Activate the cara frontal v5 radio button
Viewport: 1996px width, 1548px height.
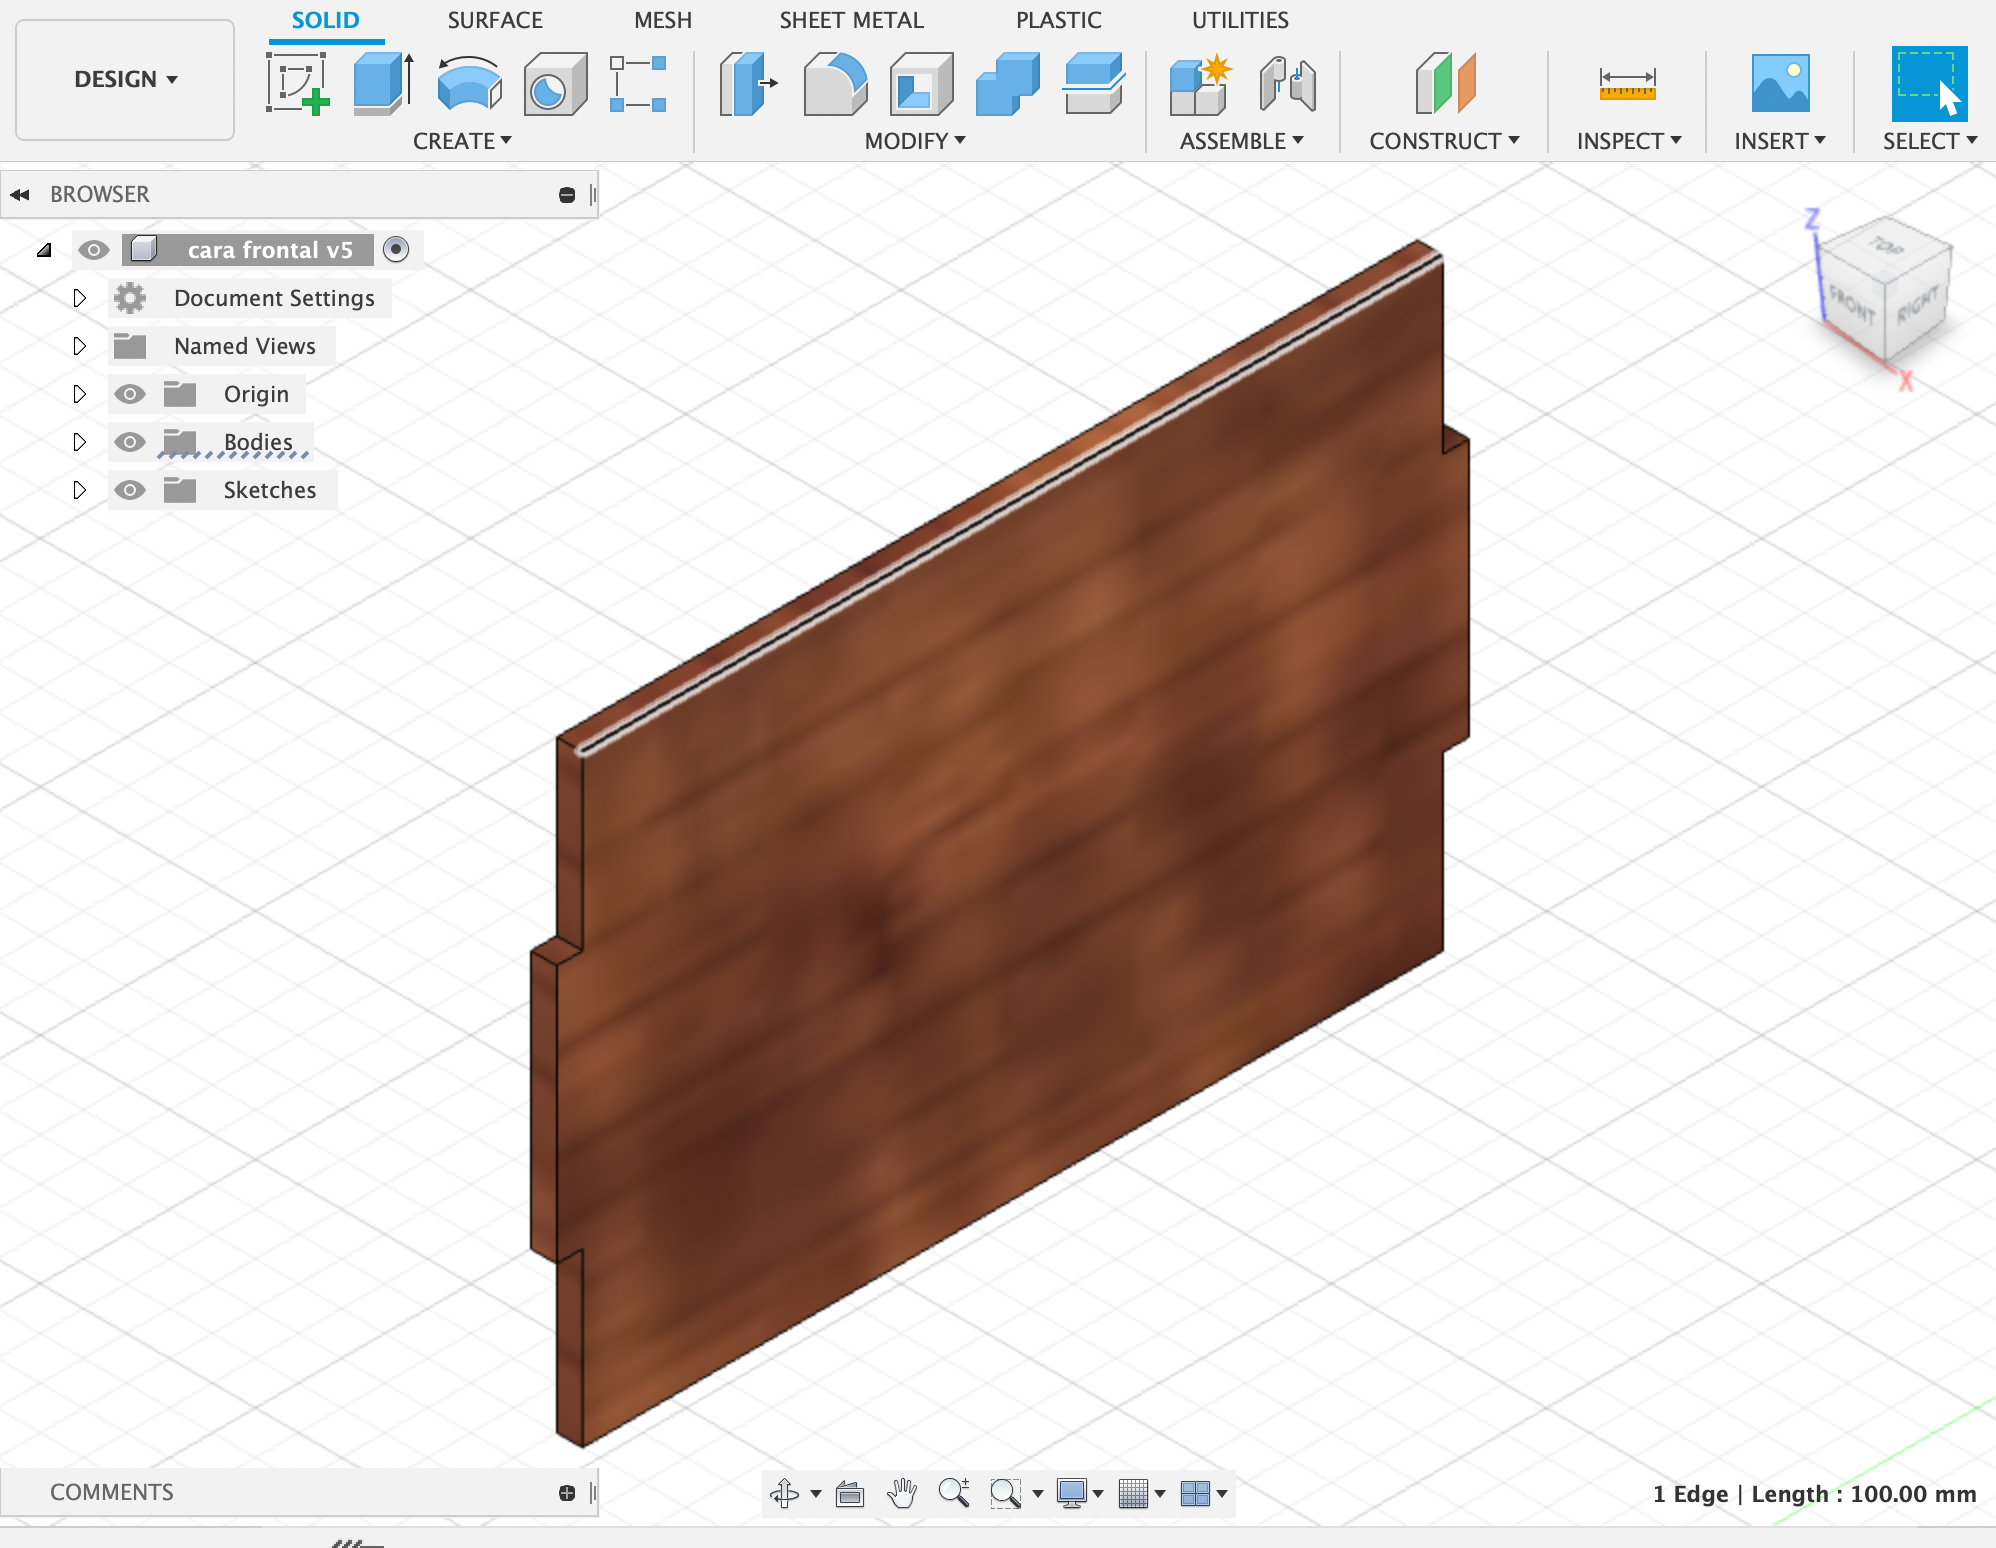(396, 250)
